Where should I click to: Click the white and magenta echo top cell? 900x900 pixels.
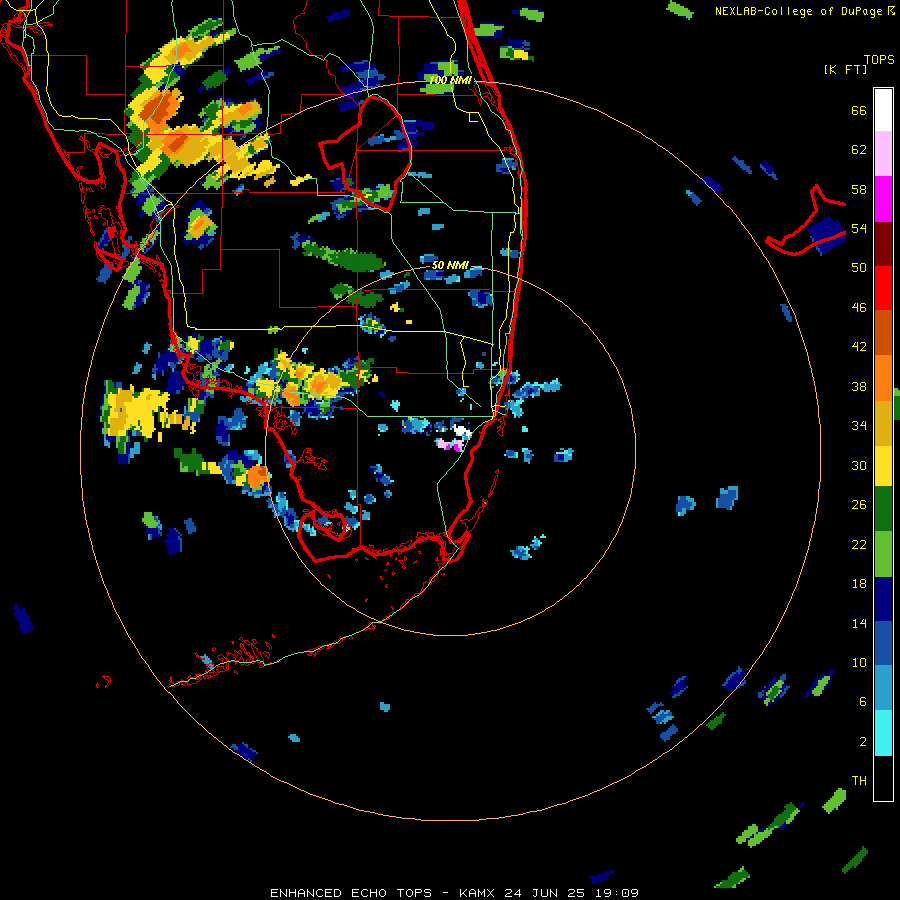click(454, 437)
